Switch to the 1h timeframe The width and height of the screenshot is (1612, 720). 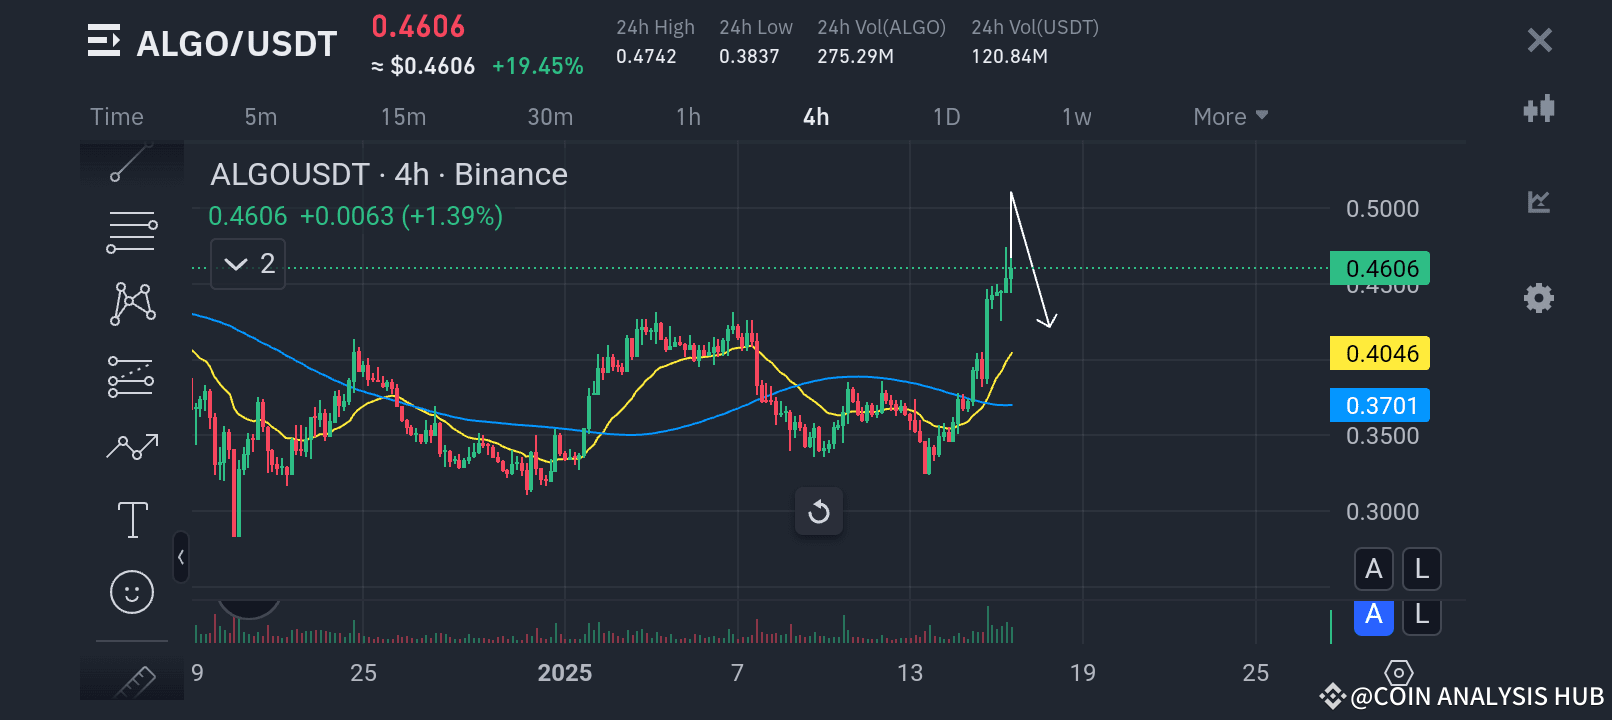pyautogui.click(x=688, y=117)
